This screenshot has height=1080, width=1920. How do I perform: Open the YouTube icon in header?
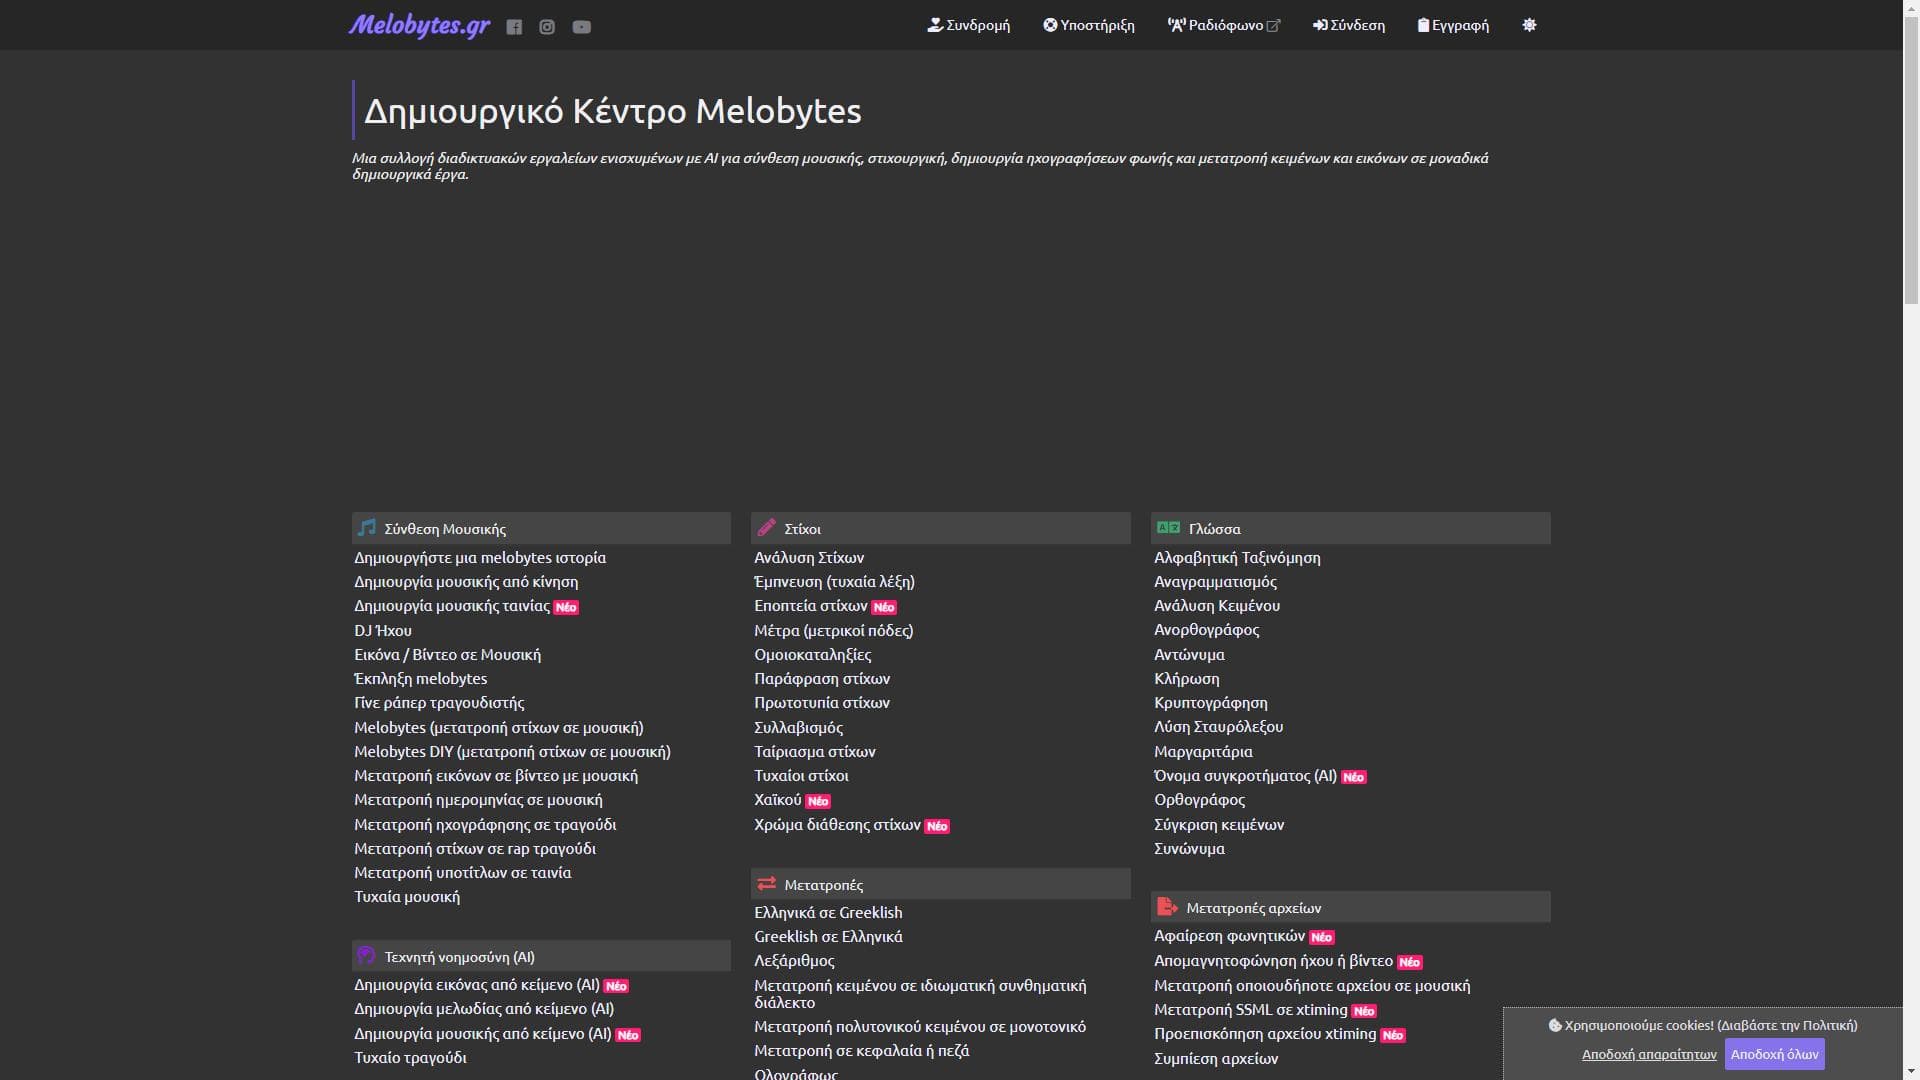[x=581, y=27]
